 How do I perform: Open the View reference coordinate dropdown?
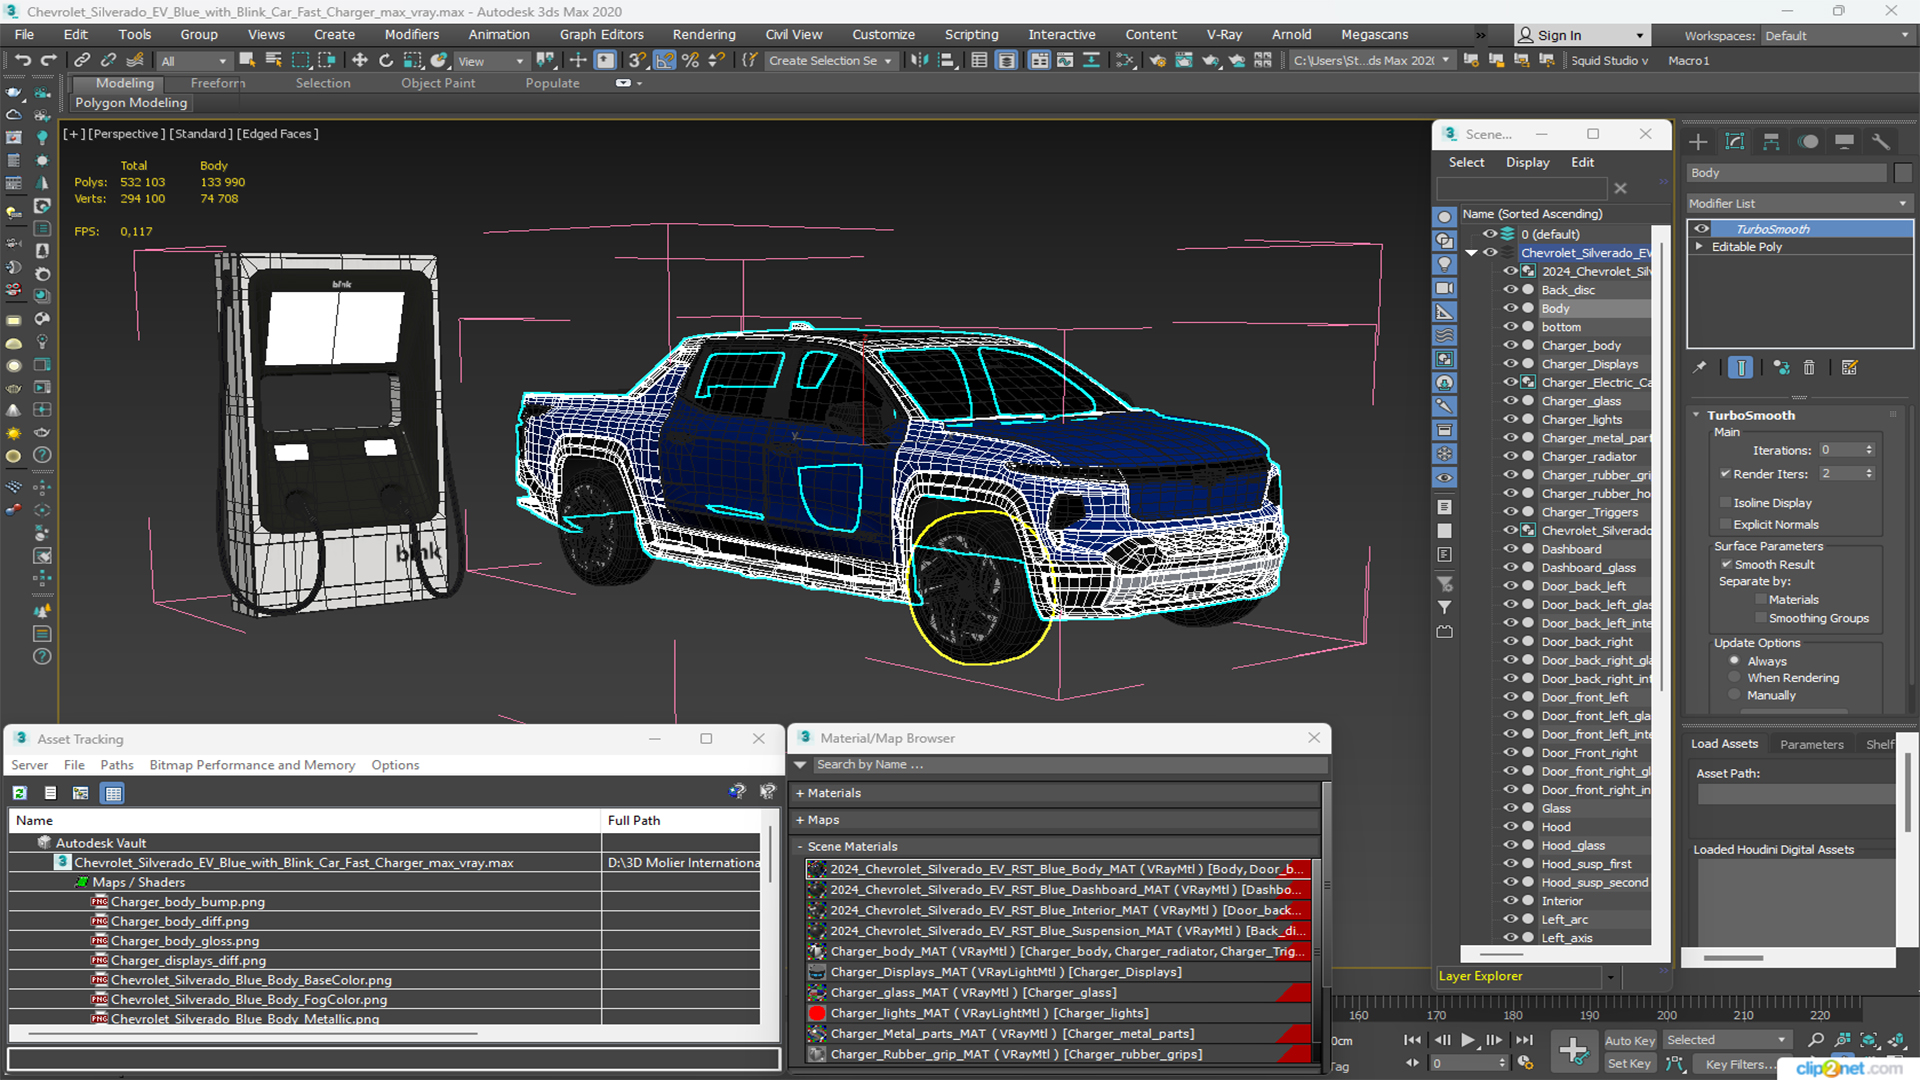(491, 61)
